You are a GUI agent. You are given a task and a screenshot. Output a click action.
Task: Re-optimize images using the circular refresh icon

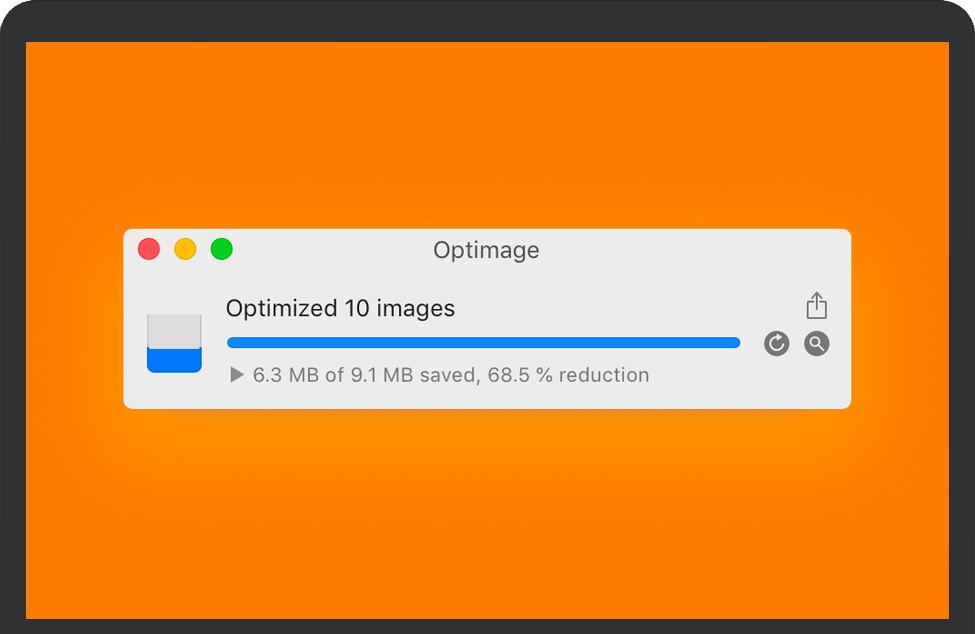(777, 343)
